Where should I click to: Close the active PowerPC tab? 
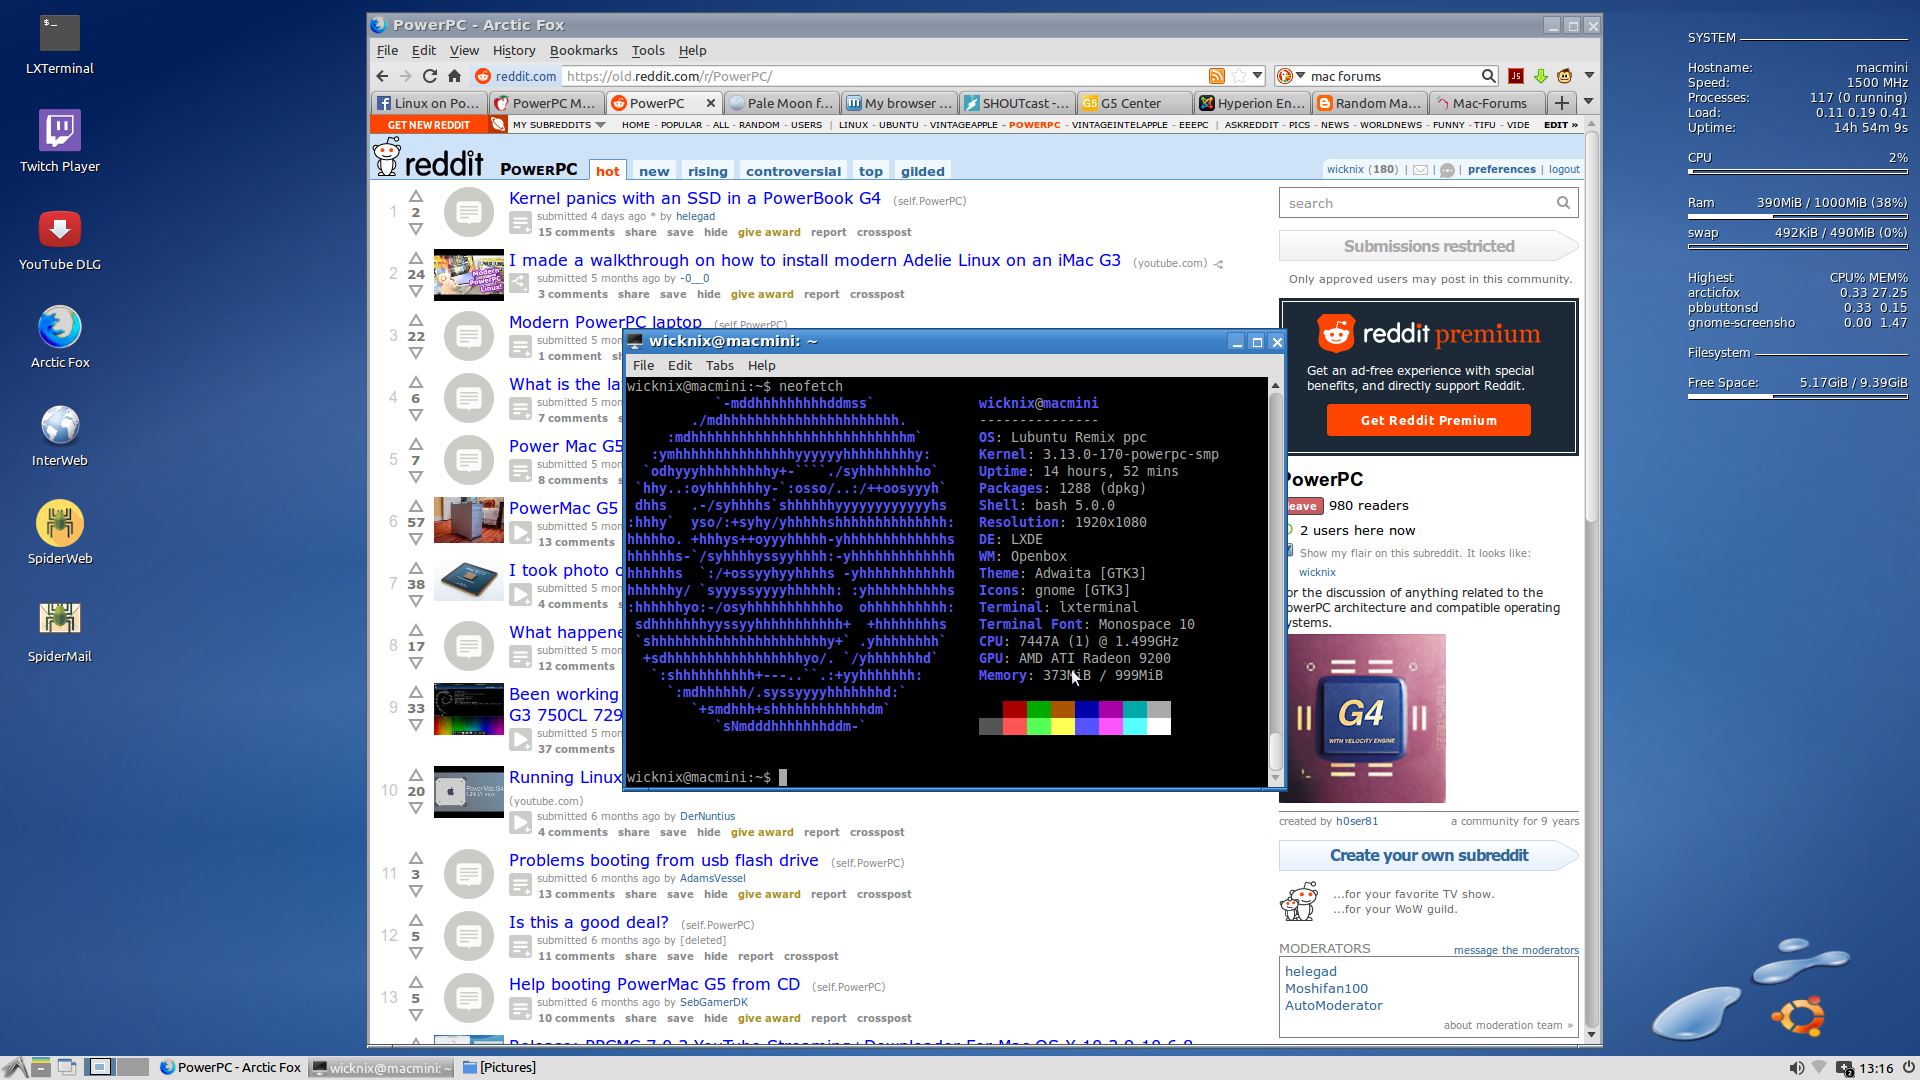point(710,103)
